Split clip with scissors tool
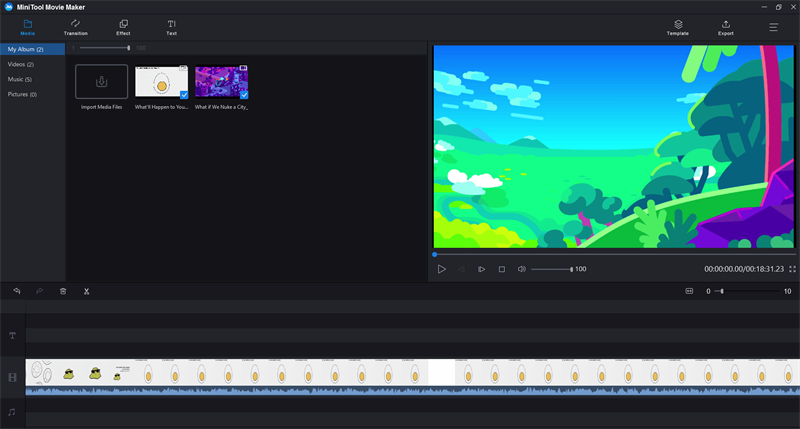 coord(87,291)
